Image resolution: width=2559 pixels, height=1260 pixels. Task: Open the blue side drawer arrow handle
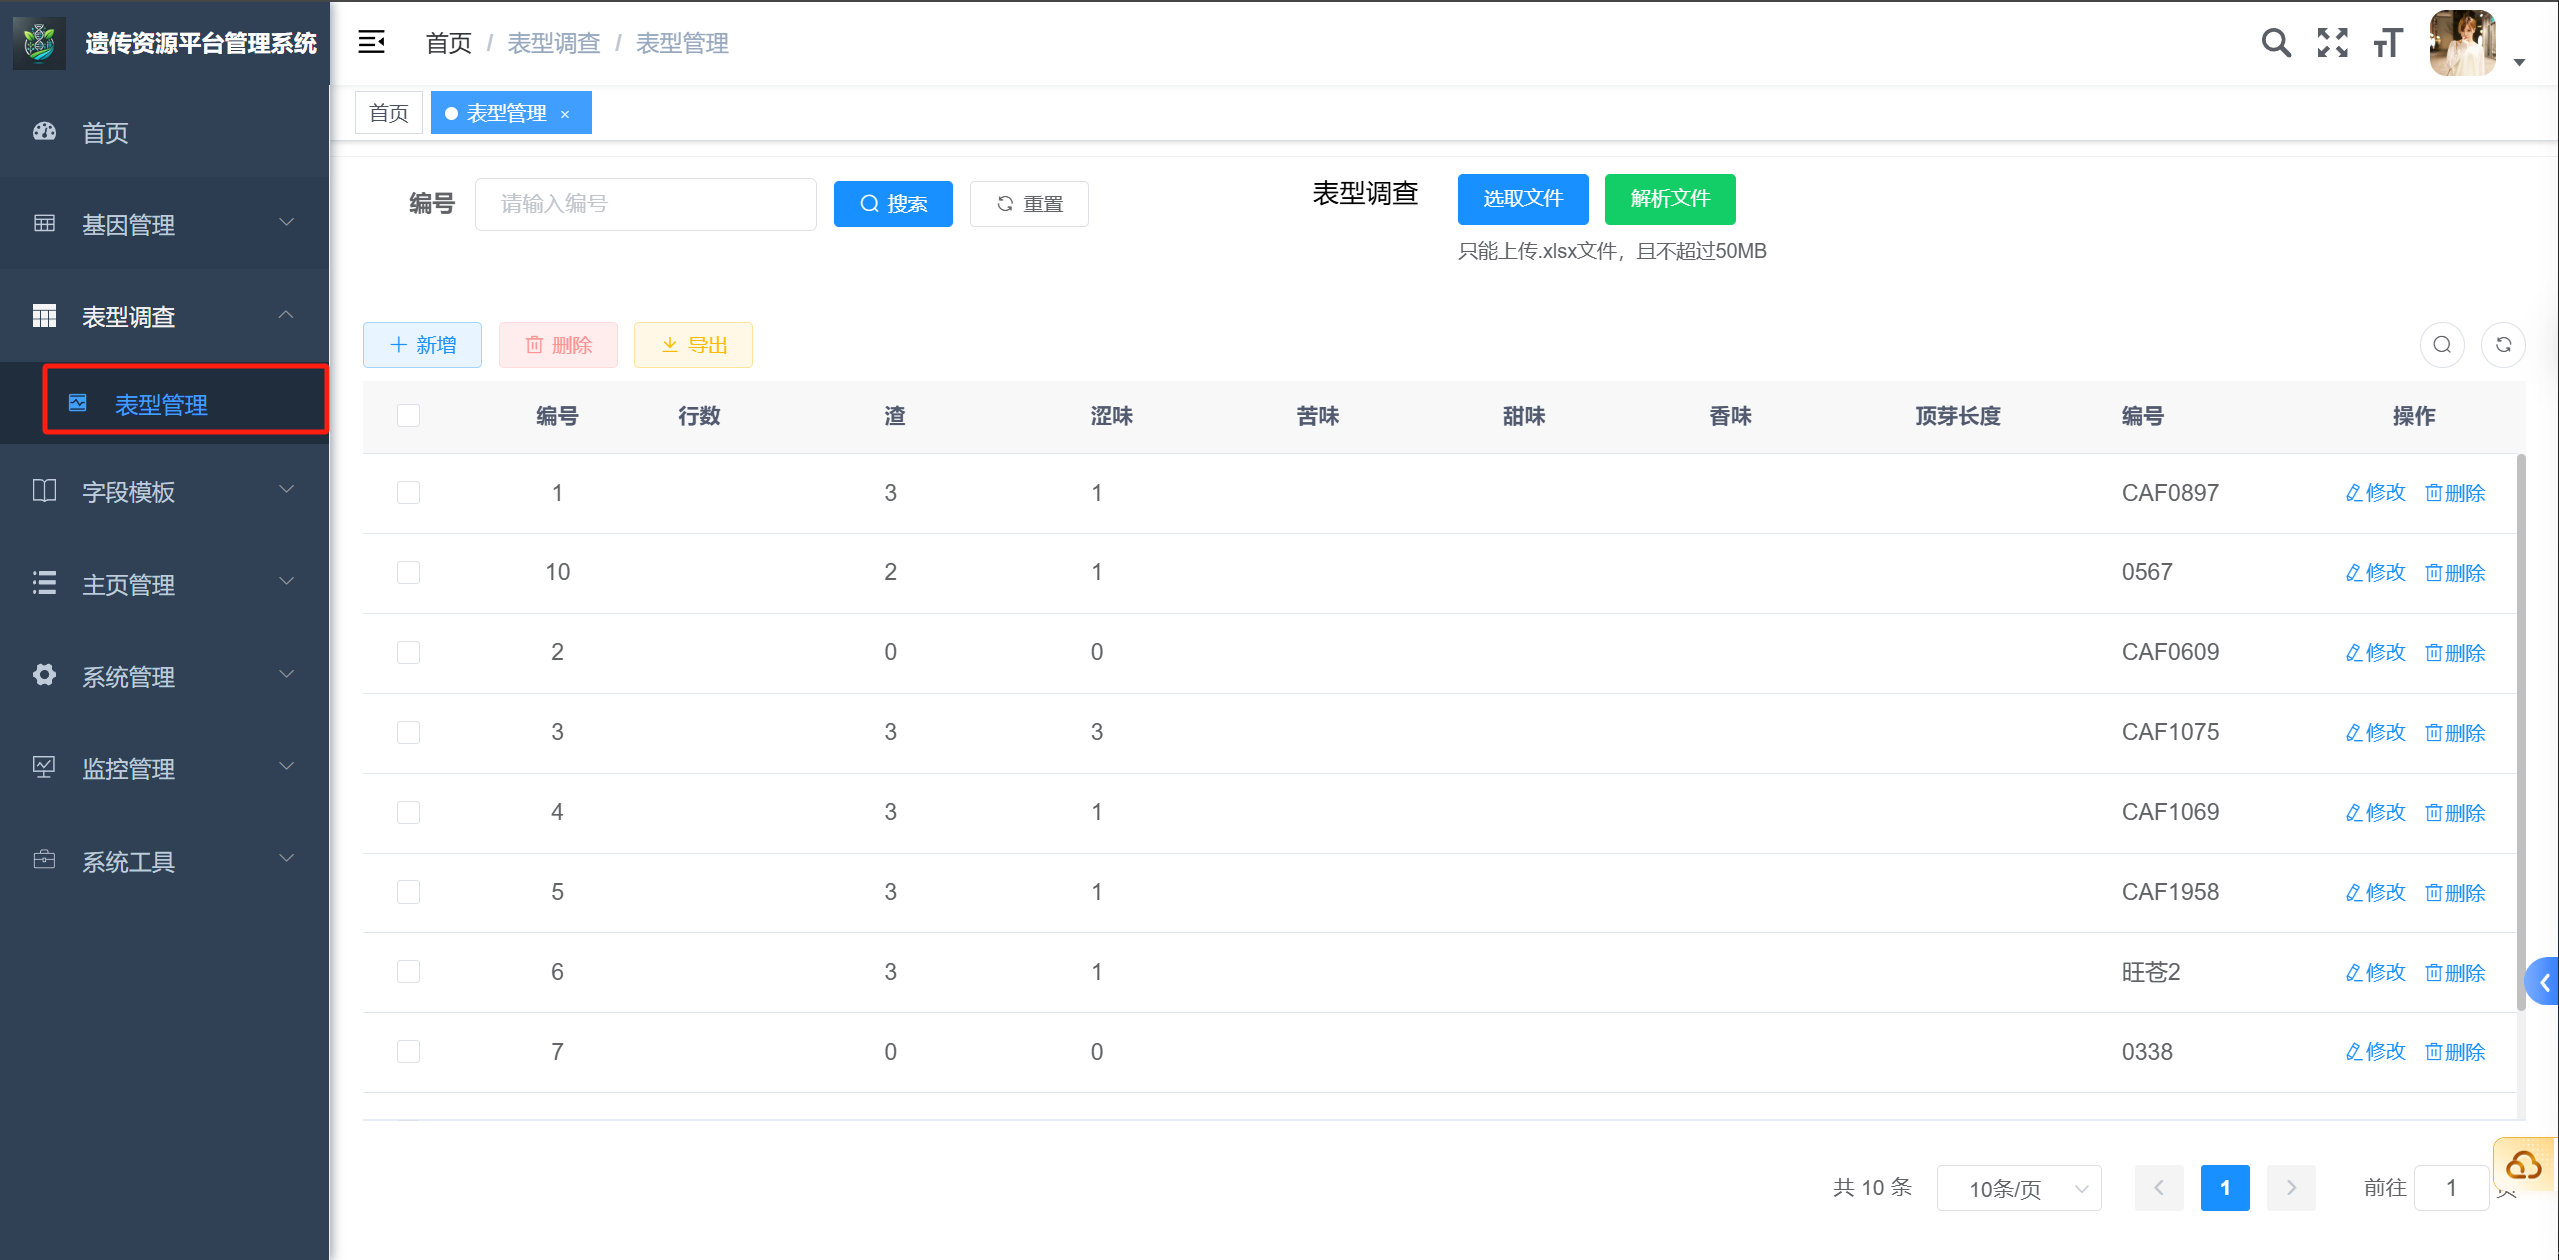pos(2543,982)
